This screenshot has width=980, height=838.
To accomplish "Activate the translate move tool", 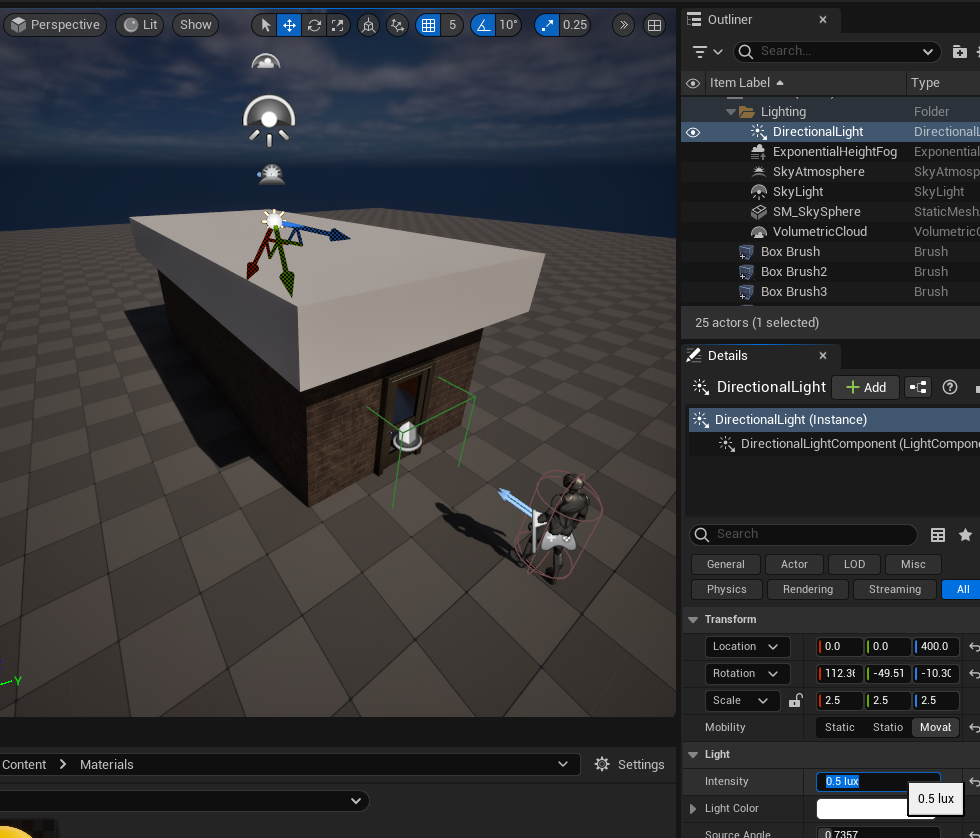I will 289,25.
